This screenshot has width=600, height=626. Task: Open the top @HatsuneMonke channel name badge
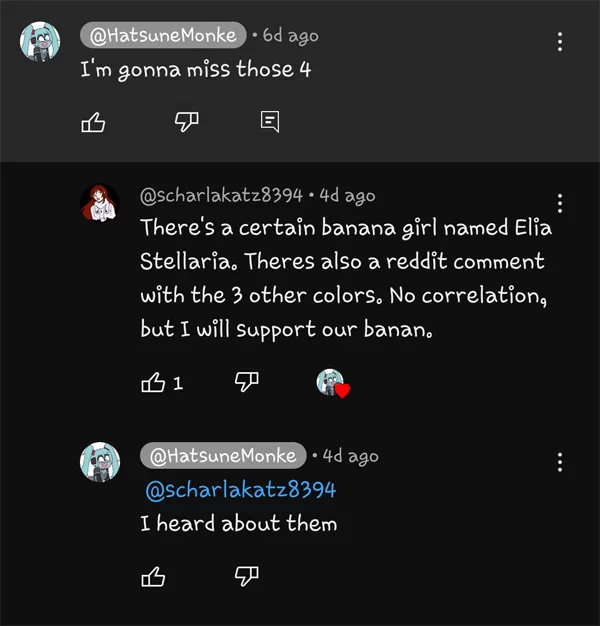[x=163, y=35]
